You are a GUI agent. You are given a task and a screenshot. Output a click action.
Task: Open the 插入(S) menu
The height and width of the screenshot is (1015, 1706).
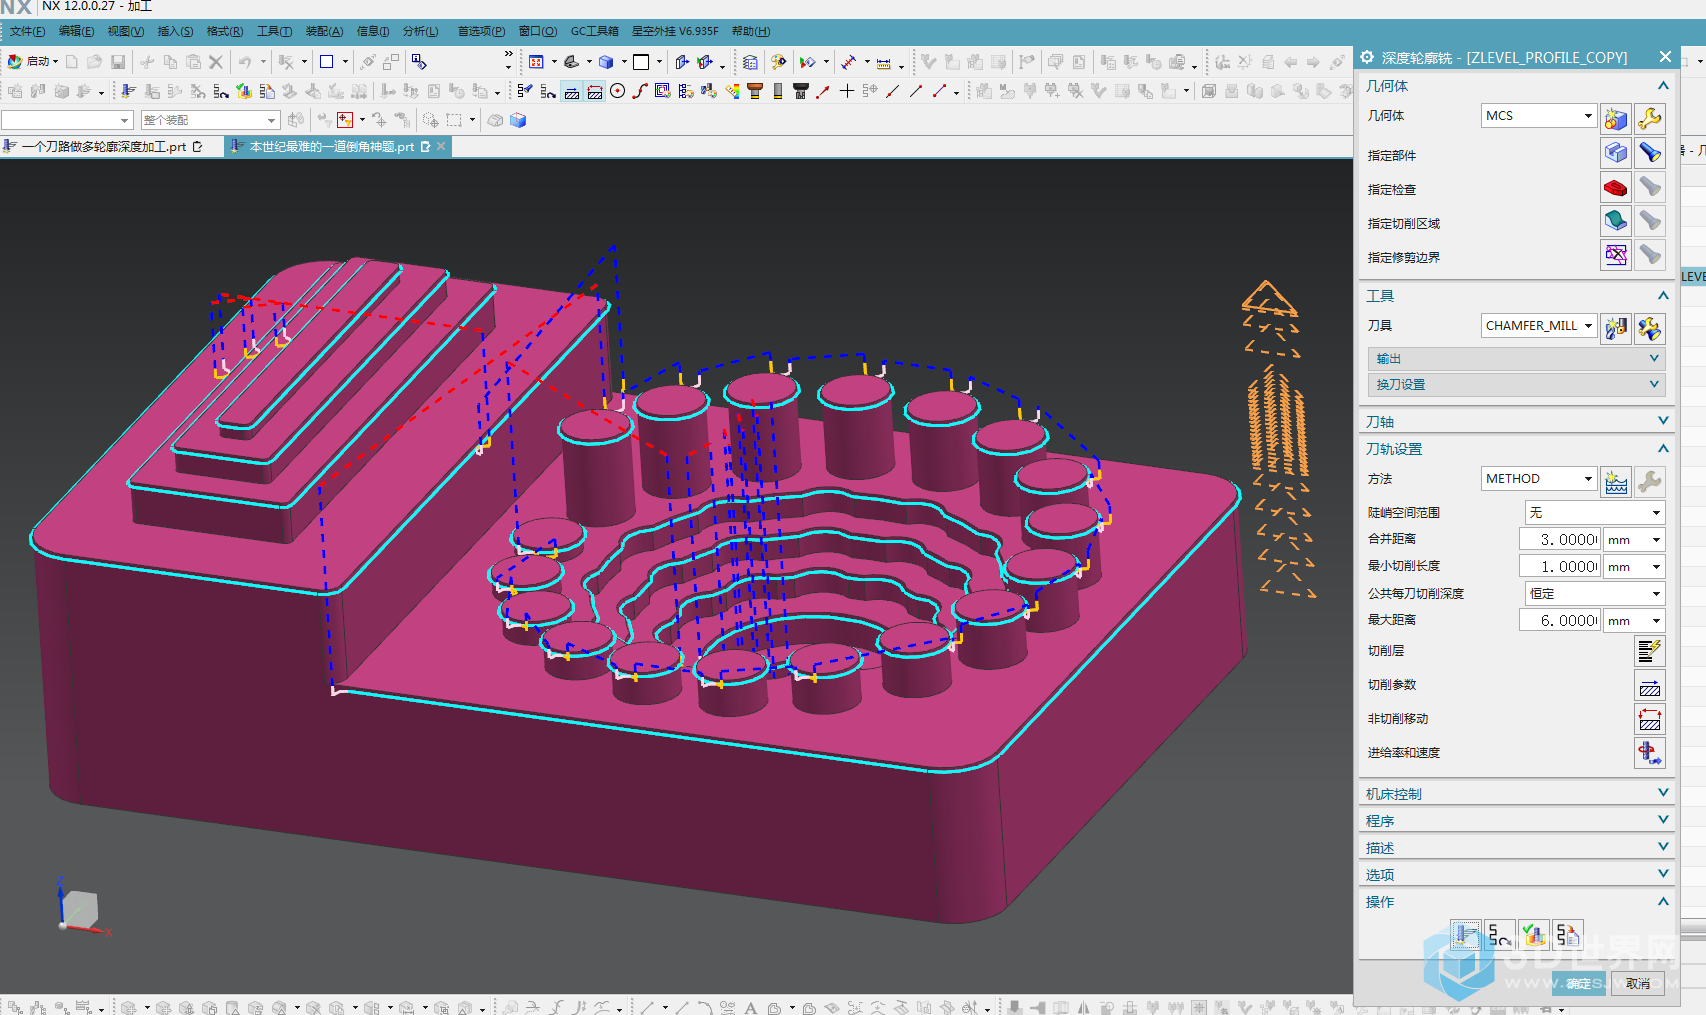(175, 31)
